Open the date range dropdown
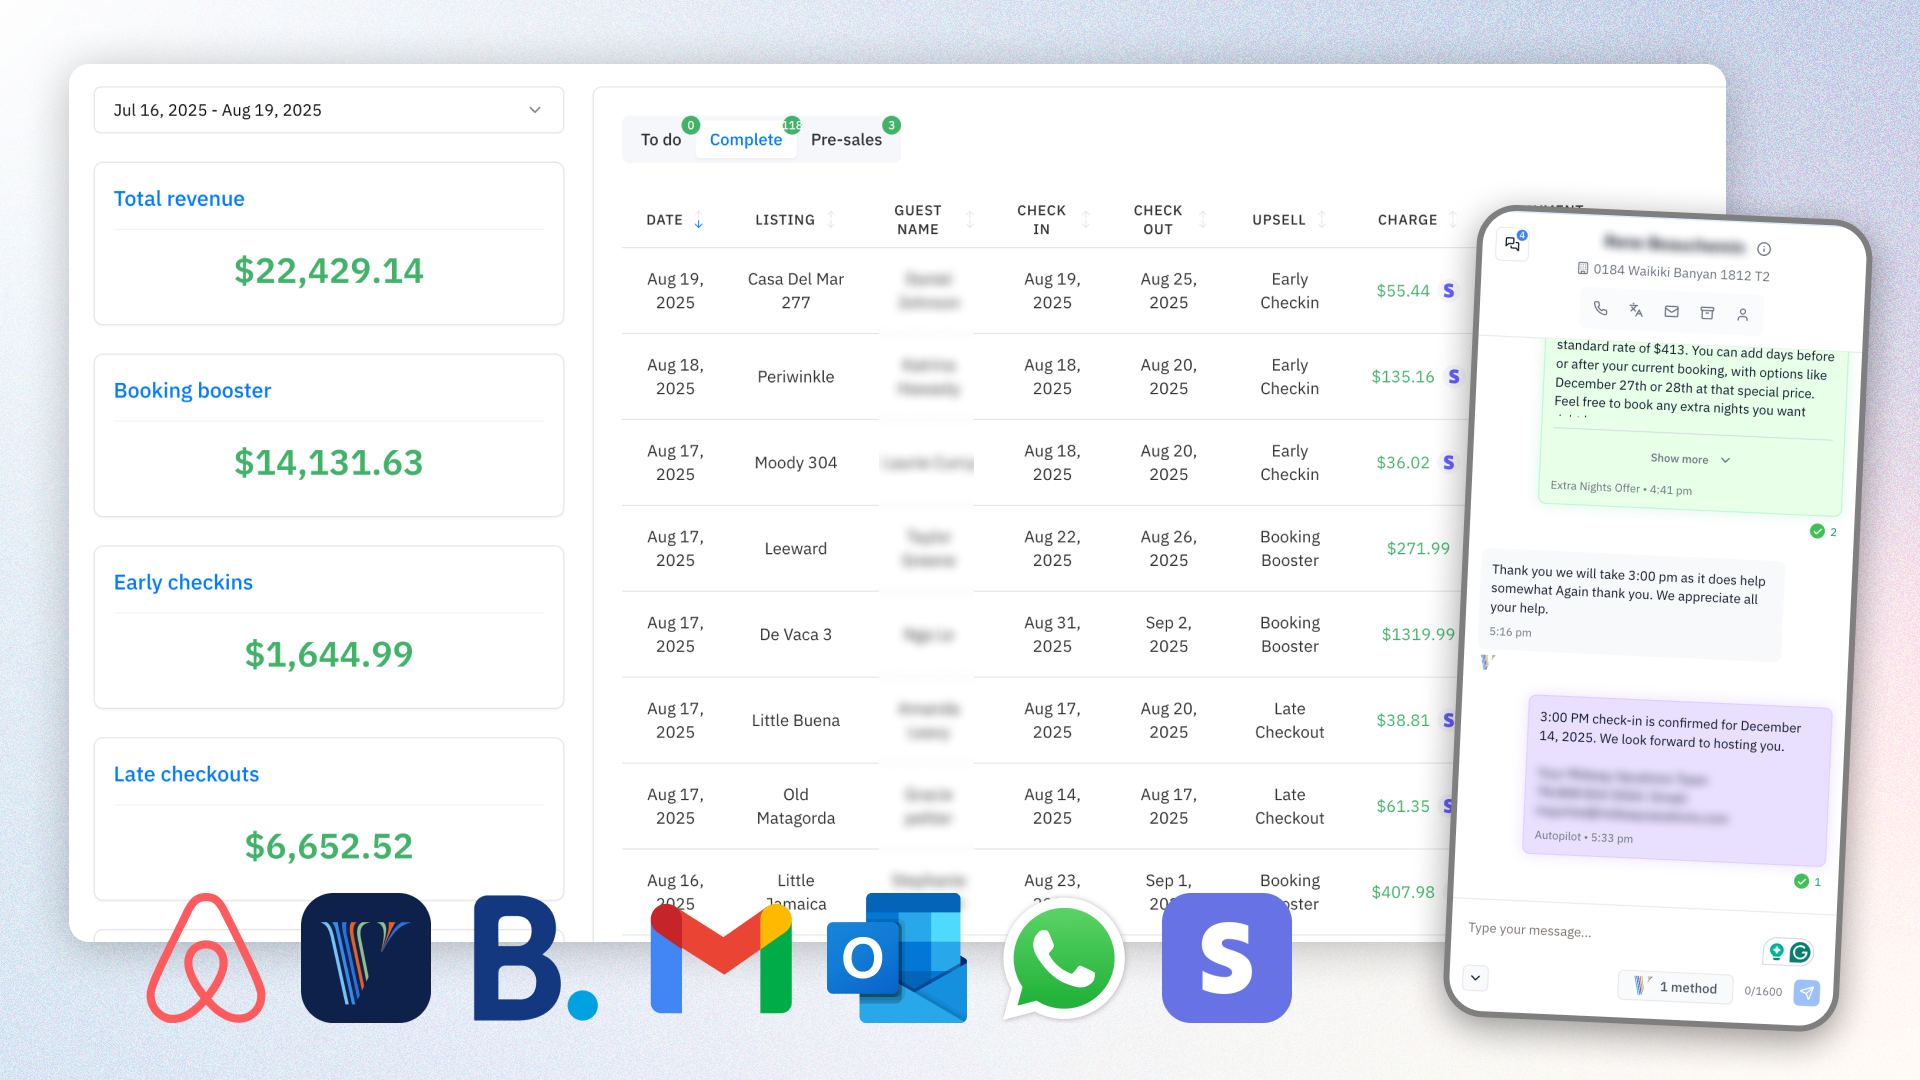 click(328, 110)
